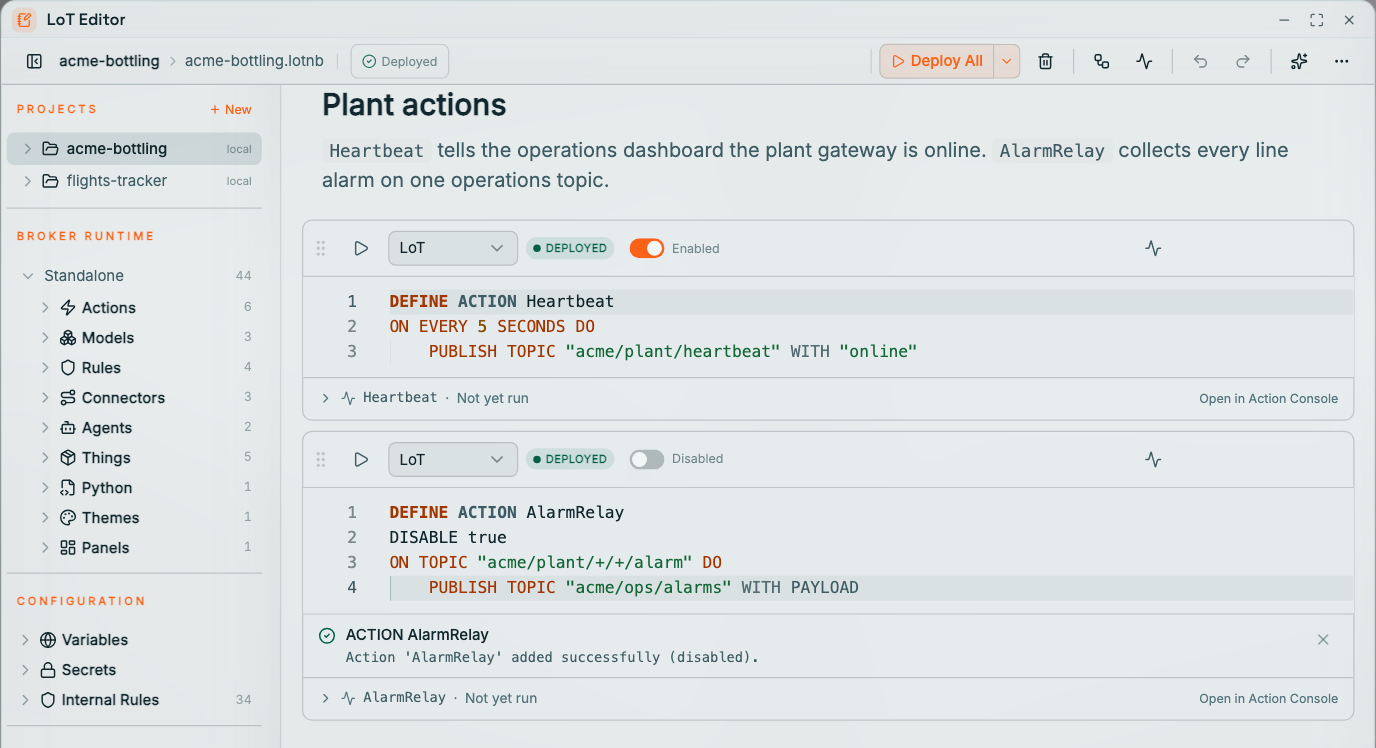1376x748 pixels.
Task: Click the acme-bottling.lotnb breadcrumb
Action: [x=254, y=61]
